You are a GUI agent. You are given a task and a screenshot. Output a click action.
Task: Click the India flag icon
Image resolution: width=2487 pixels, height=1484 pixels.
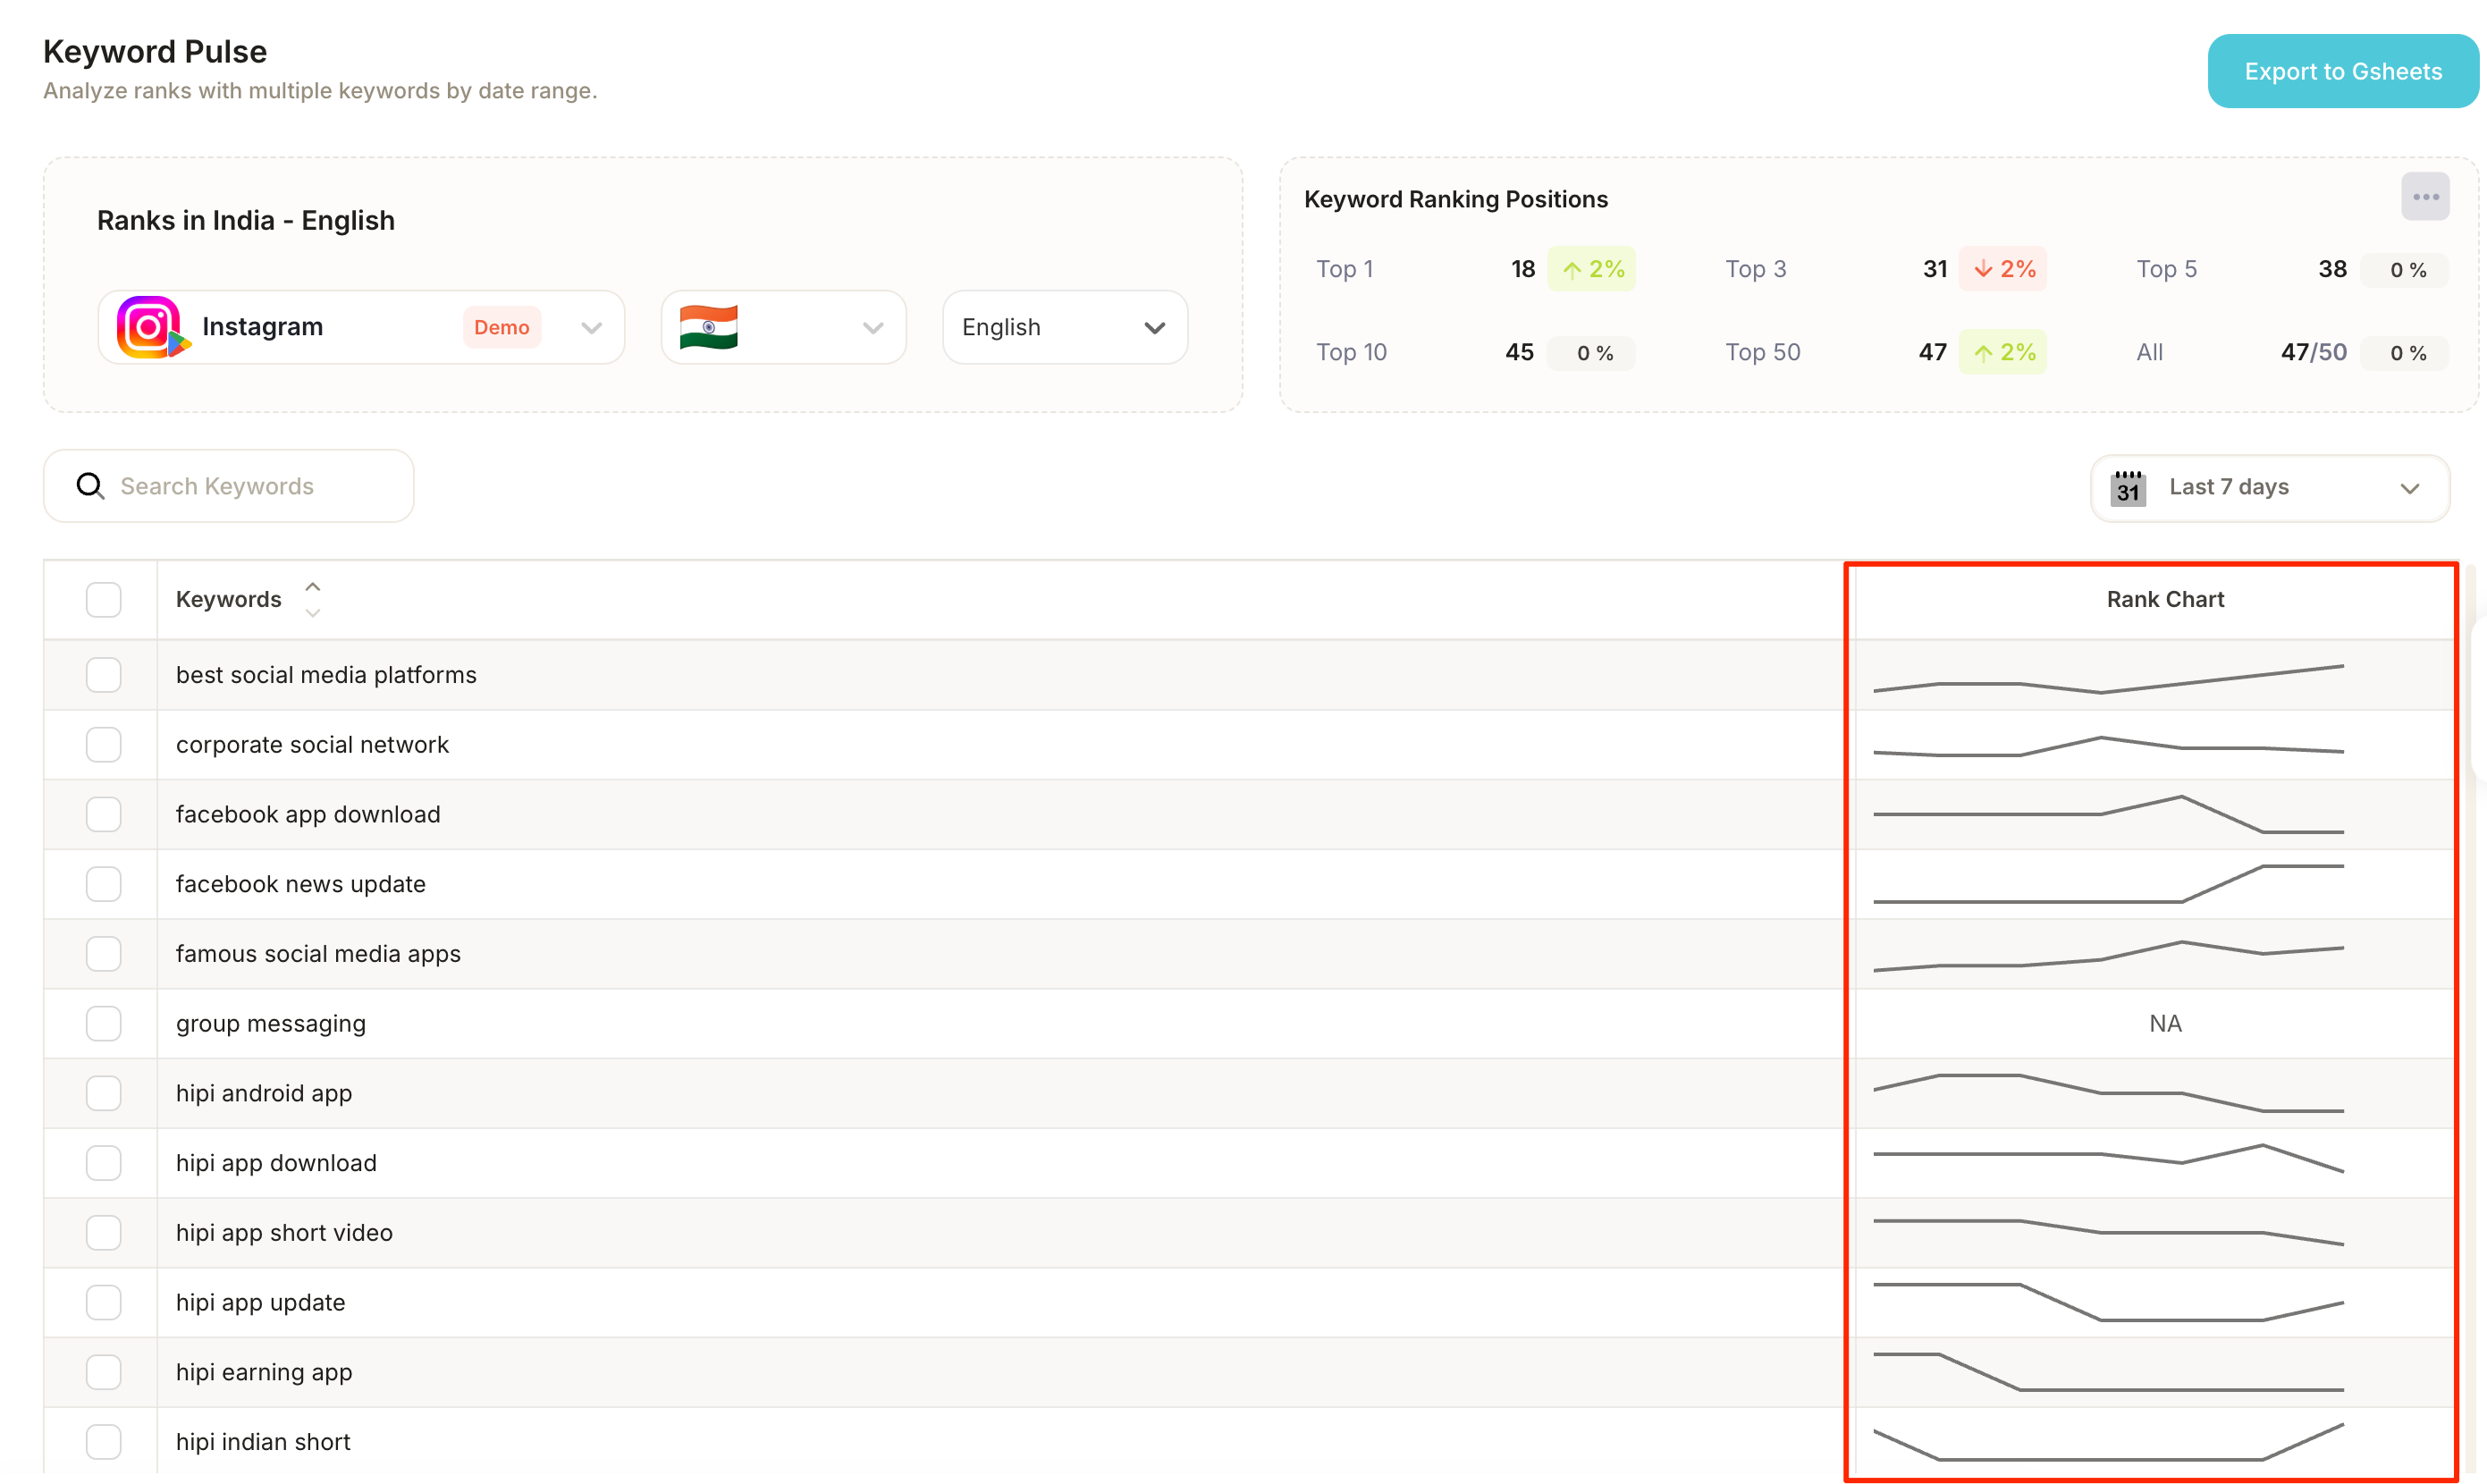coord(708,327)
